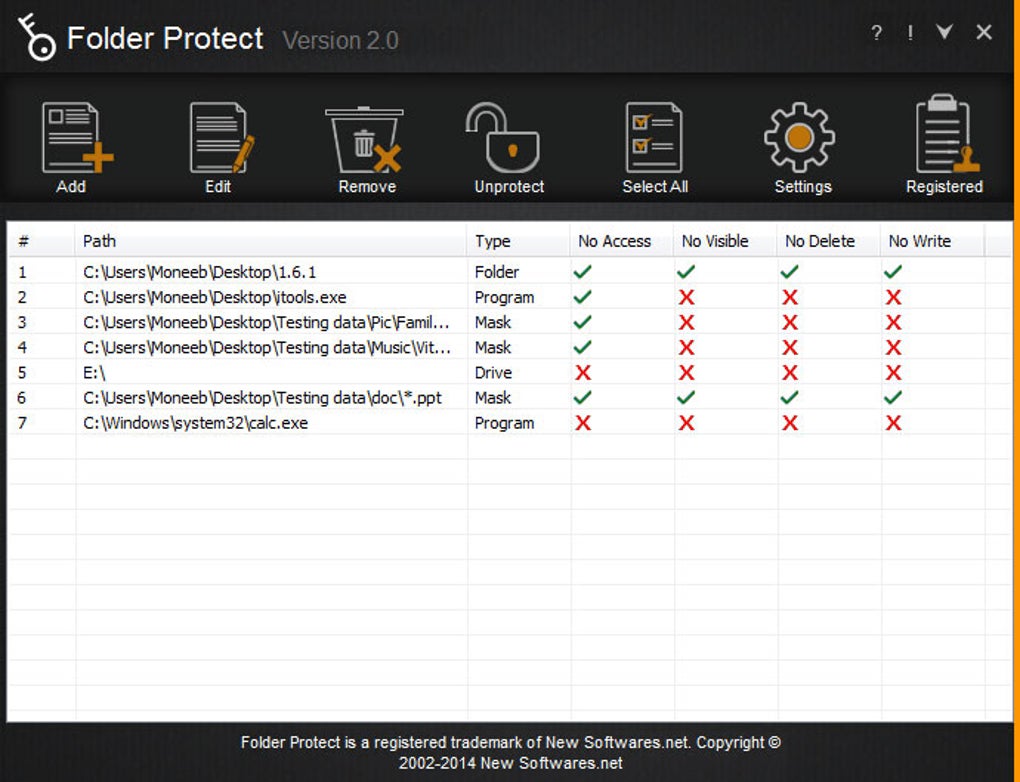Click the Remove trash icon
Screen dimensions: 1020x782
click(x=364, y=139)
